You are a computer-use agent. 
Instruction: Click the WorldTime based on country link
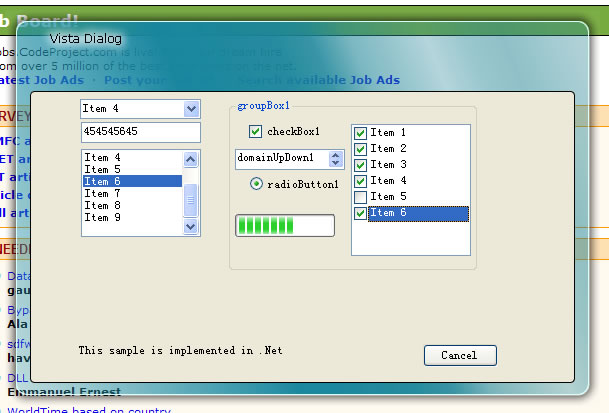coord(89,410)
